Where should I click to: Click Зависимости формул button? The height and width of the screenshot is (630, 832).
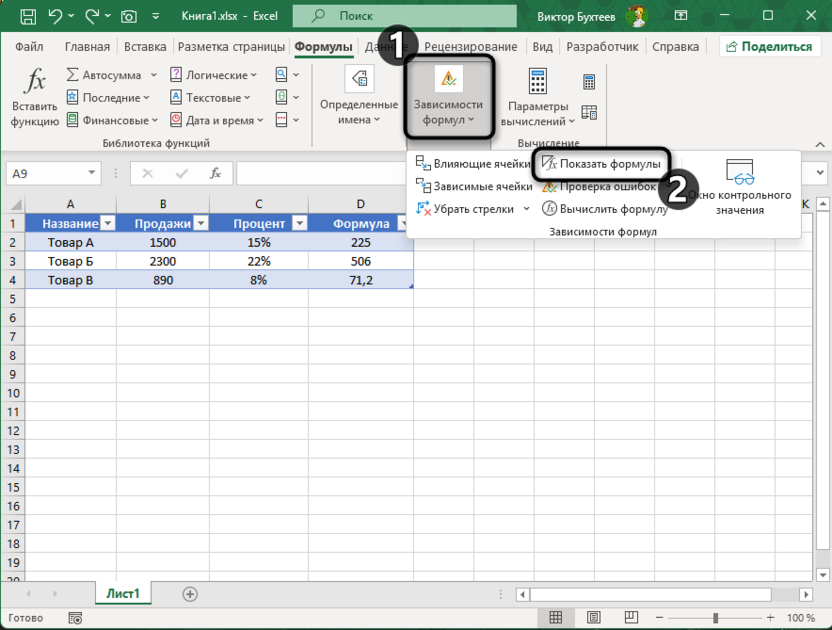[448, 97]
